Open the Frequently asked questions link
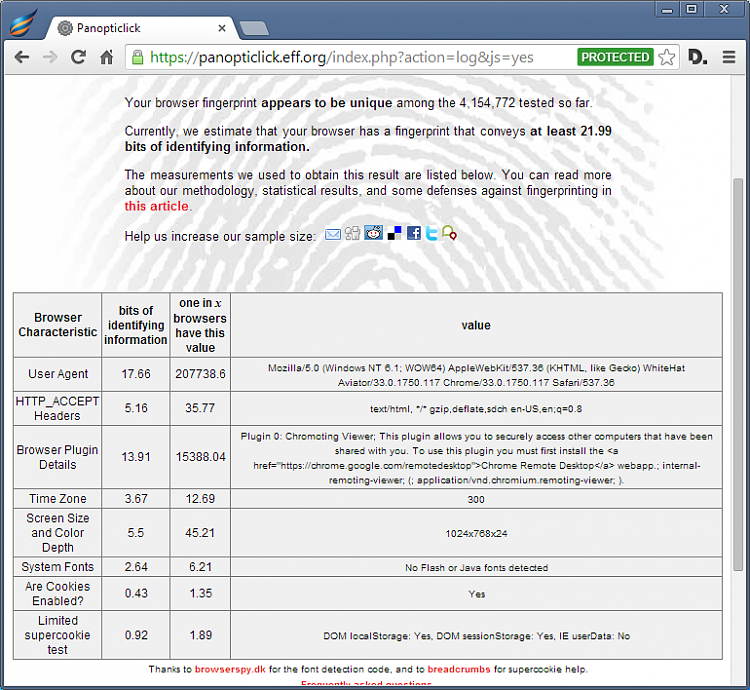The width and height of the screenshot is (750, 690). click(366, 684)
